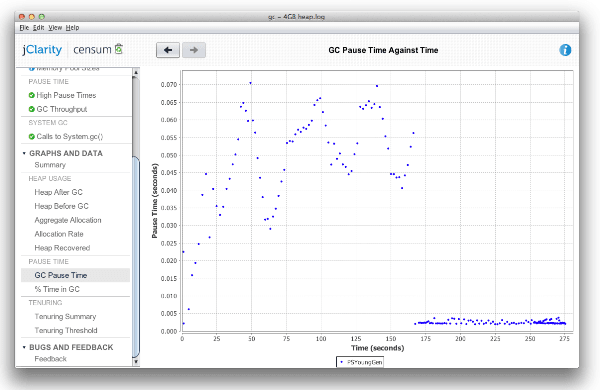This screenshot has width=600, height=390.
Task: Open the % Time in GC view
Action: click(57, 289)
